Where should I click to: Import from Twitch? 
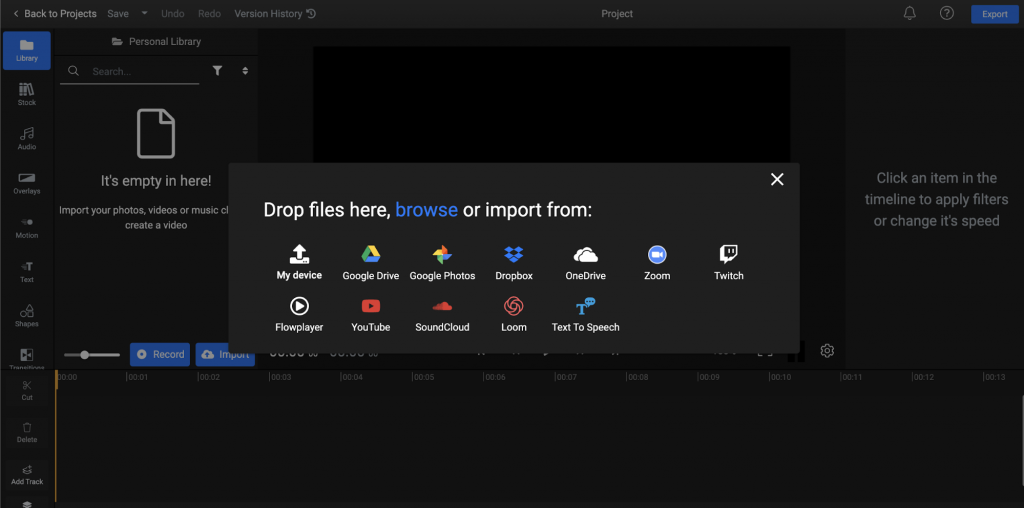(728, 263)
